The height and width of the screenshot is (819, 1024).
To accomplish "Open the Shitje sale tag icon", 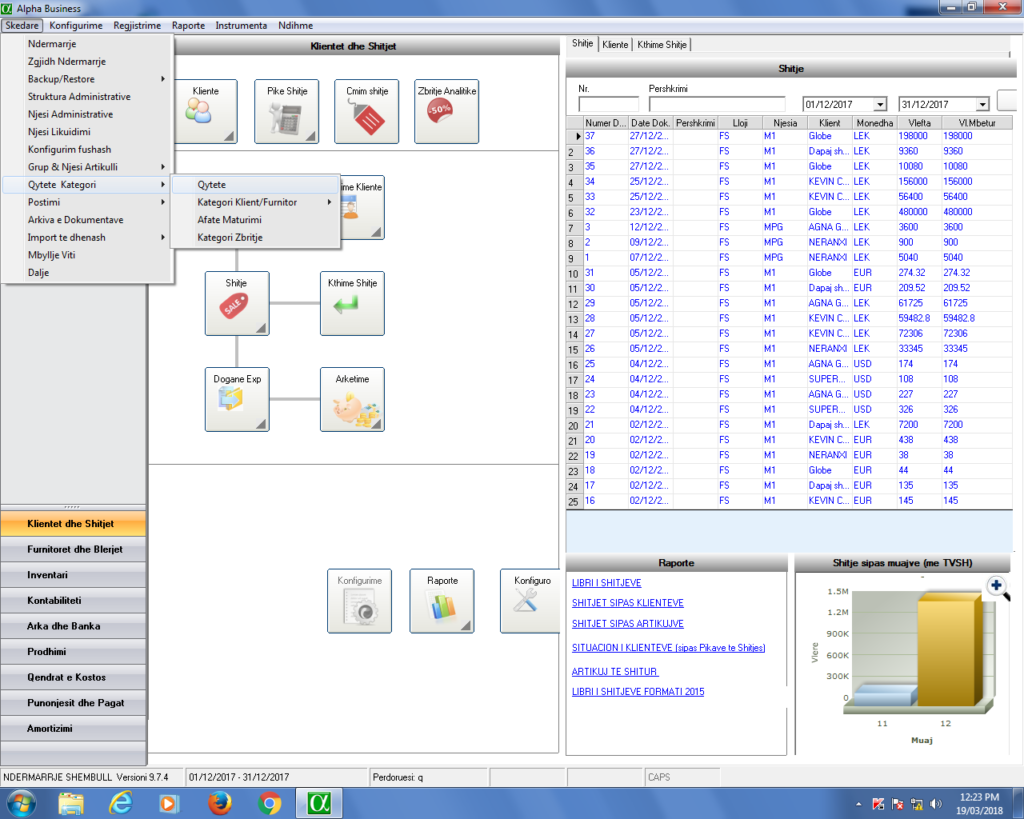I will [237, 303].
